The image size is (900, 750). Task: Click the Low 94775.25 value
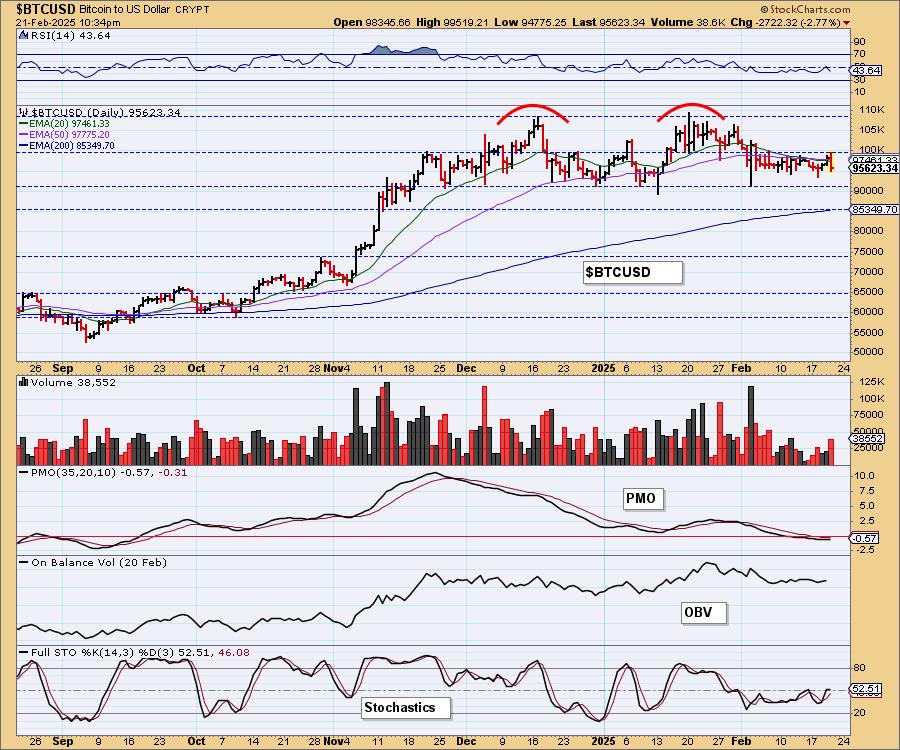pos(530,22)
